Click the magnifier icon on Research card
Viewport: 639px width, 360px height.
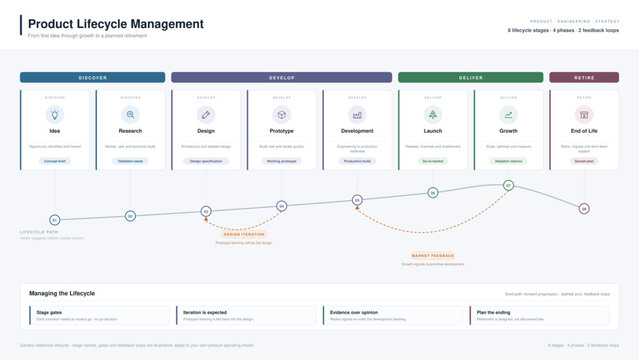click(130, 115)
